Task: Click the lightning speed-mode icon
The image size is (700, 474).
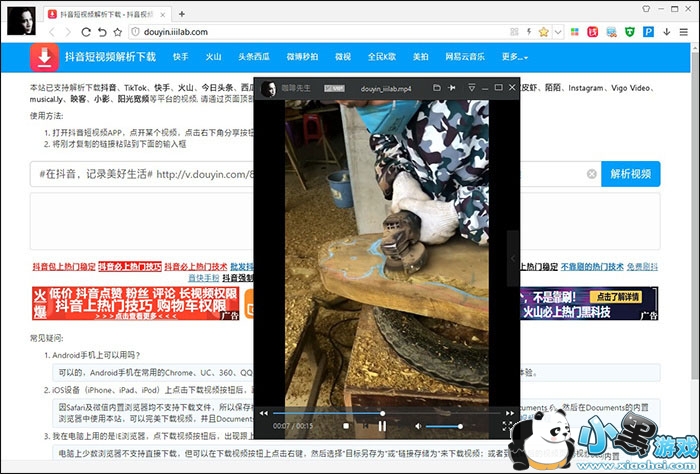Action: 529,32
